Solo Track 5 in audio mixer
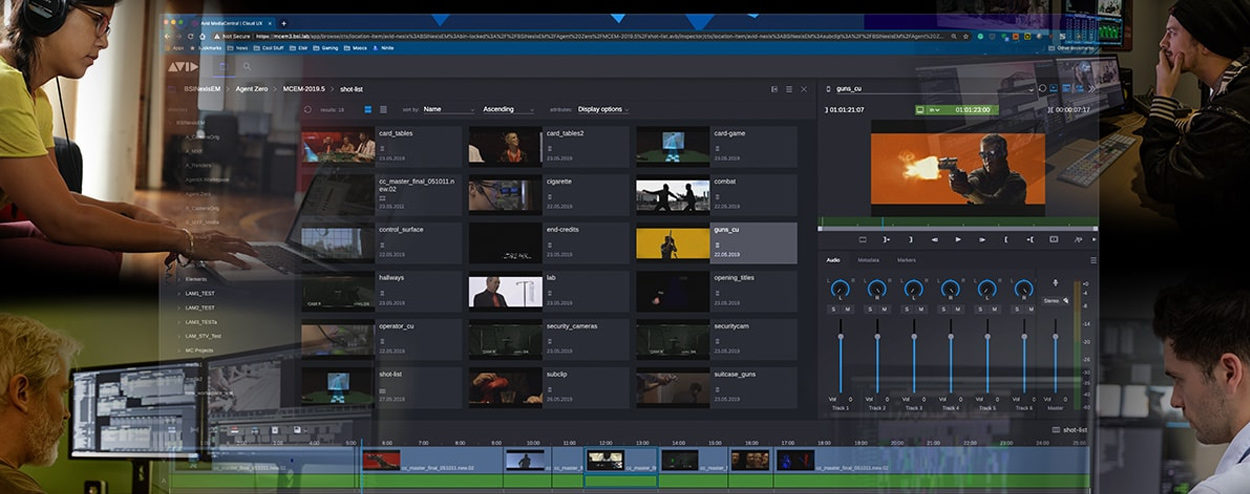 pyautogui.click(x=981, y=310)
